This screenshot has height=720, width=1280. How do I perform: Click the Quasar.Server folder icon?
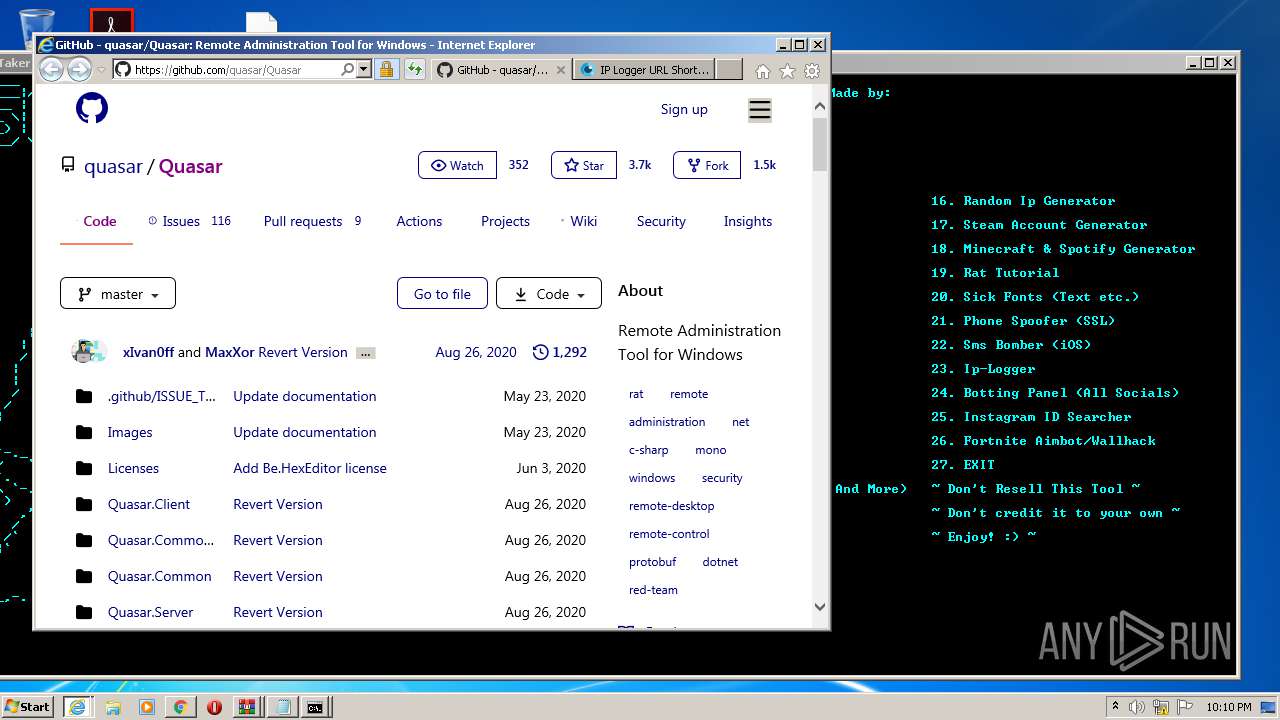[84, 612]
